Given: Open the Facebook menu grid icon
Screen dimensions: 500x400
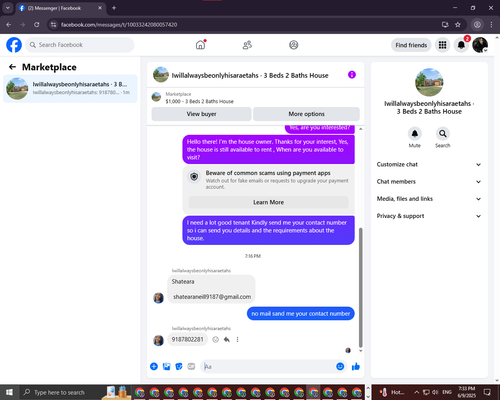Looking at the screenshot, I should 442,45.
